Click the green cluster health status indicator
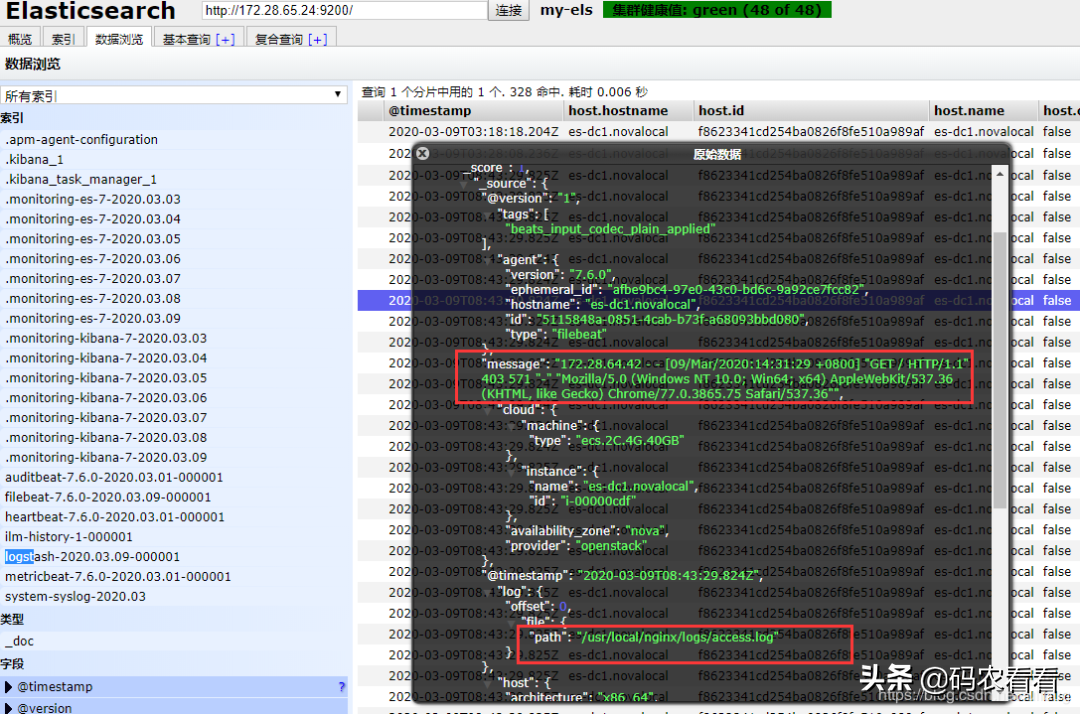This screenshot has width=1080, height=714. coord(717,10)
